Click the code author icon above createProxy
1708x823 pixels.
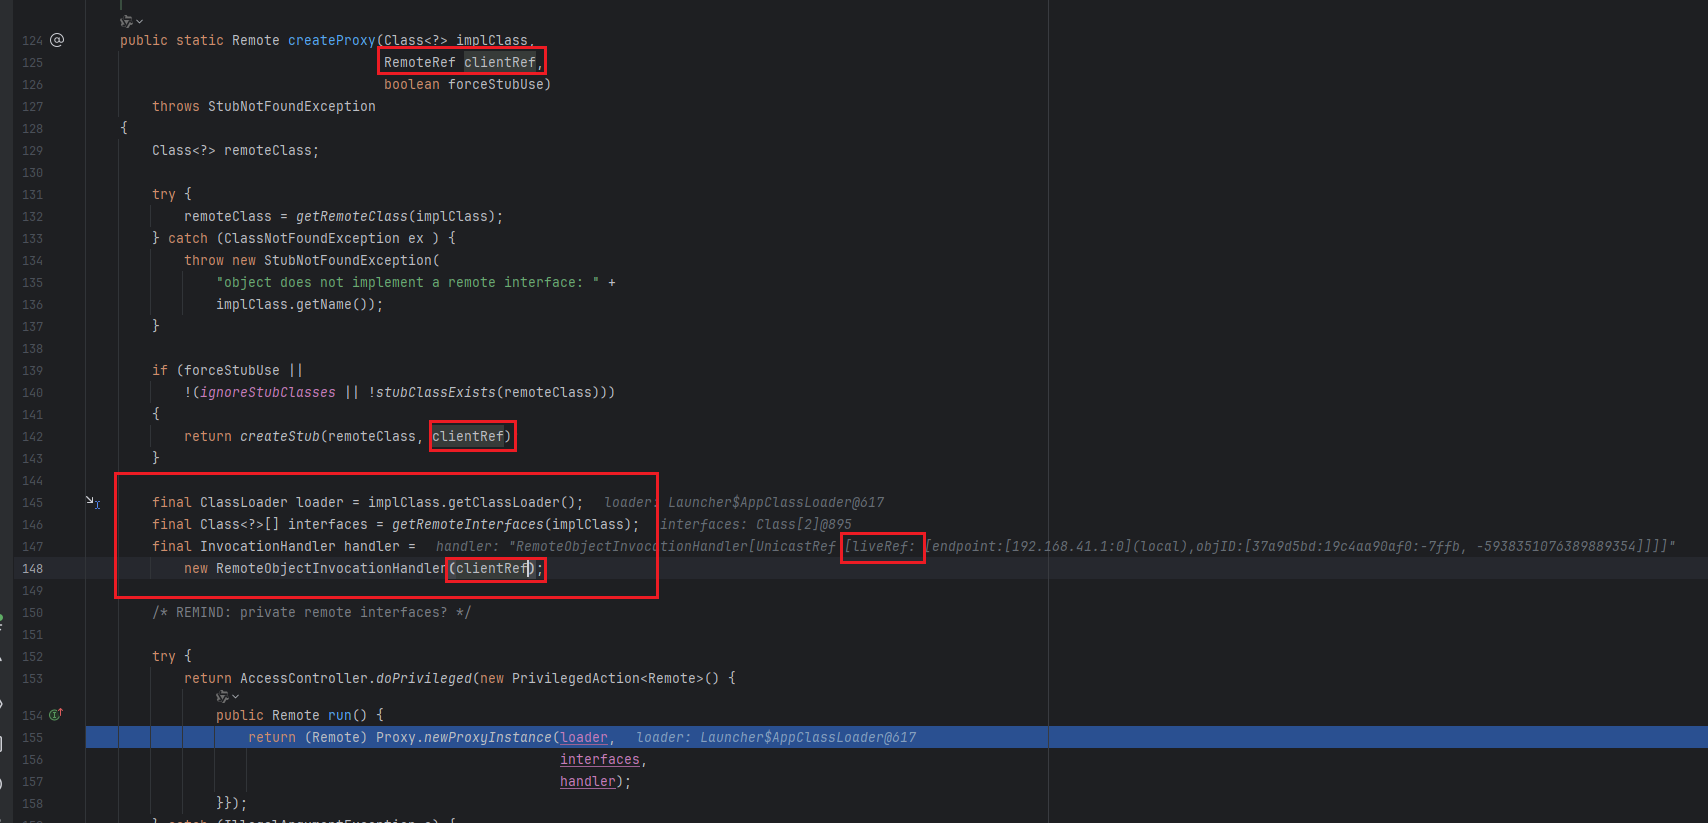click(126, 21)
